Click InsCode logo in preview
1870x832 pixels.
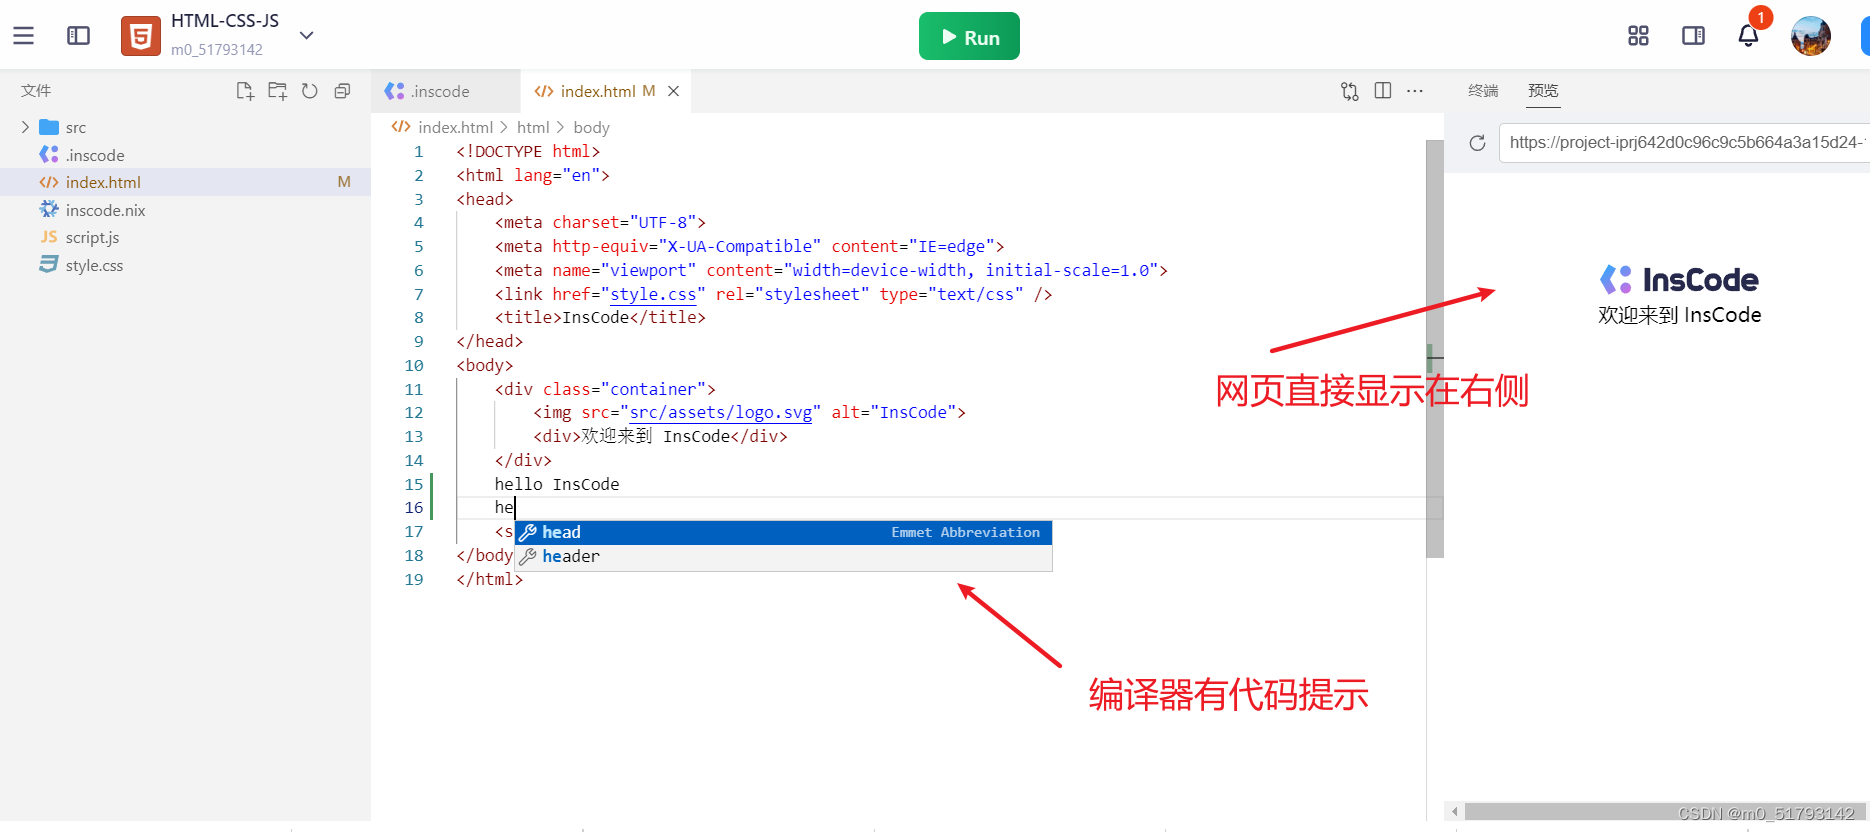pos(1679,280)
